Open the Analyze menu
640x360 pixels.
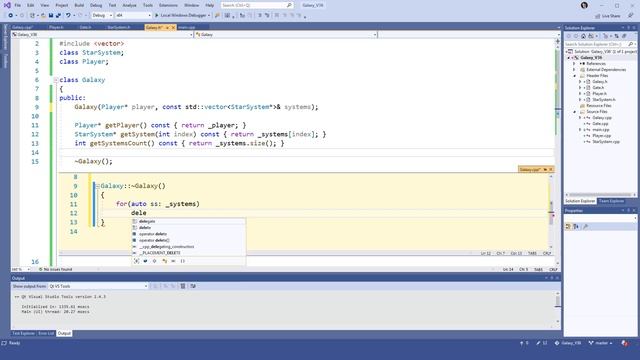[x=129, y=5]
